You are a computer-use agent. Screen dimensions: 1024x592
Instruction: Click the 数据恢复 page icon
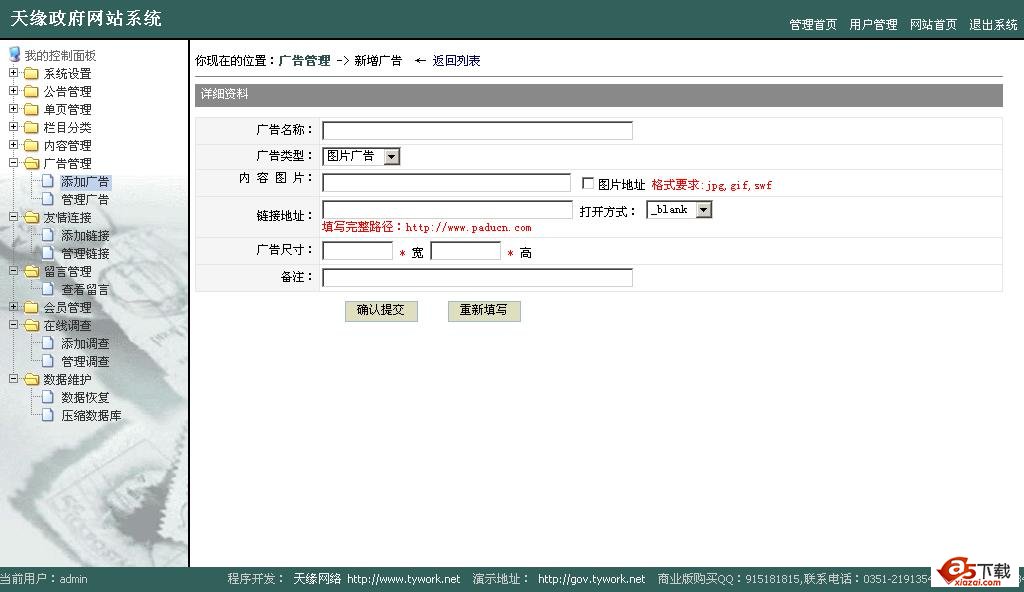click(x=48, y=398)
